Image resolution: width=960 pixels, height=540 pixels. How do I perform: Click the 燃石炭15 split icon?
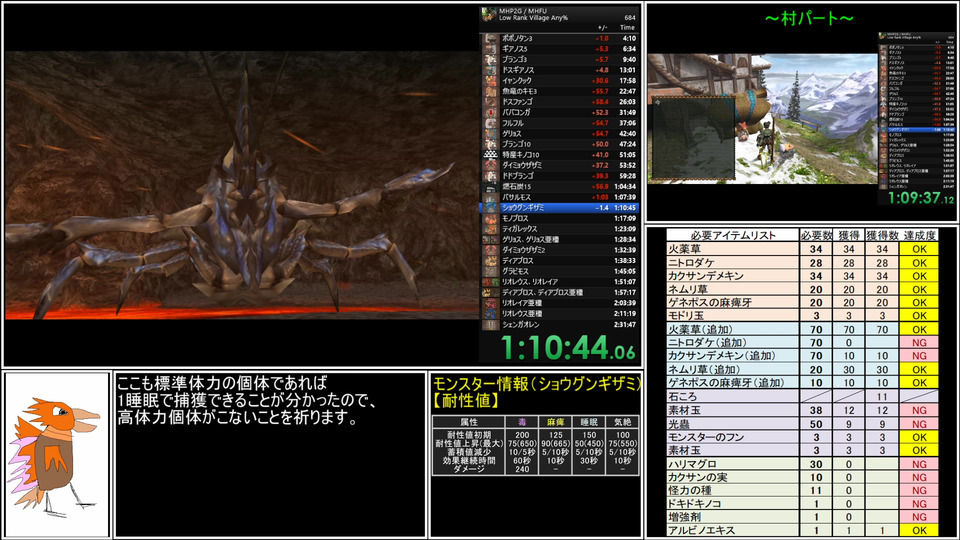coord(491,186)
